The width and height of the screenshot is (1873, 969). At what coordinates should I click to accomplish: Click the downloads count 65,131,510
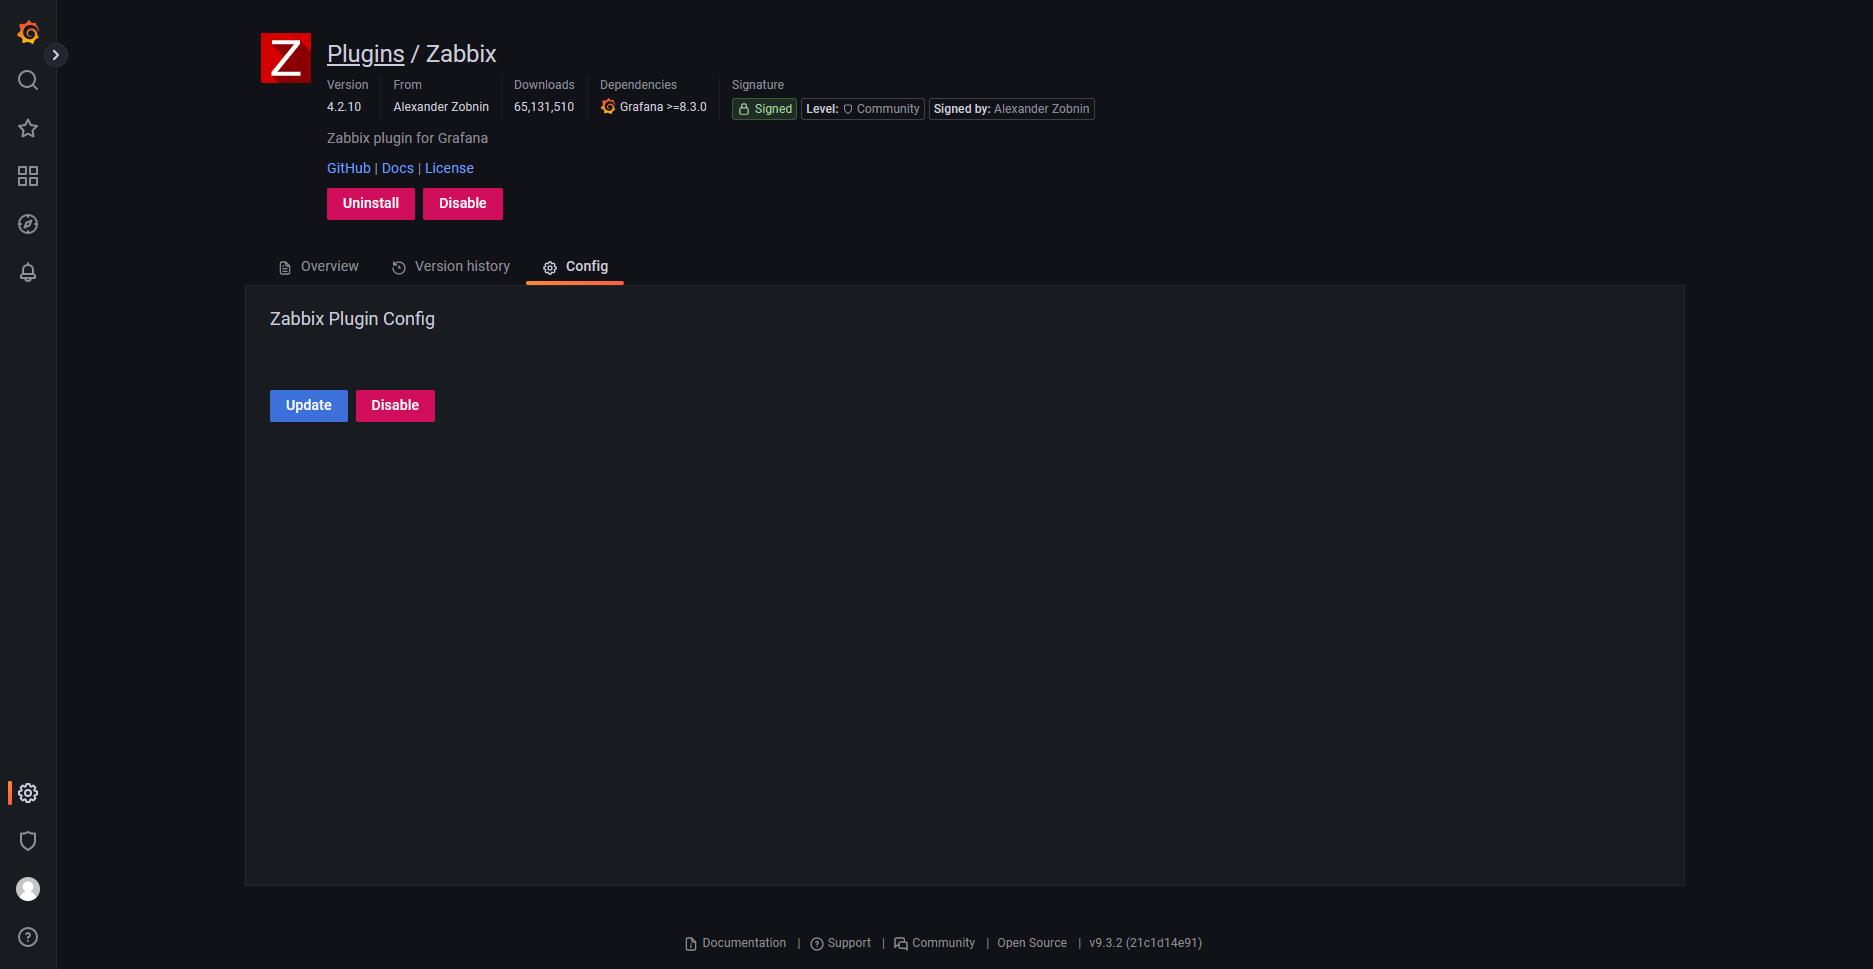click(x=544, y=107)
